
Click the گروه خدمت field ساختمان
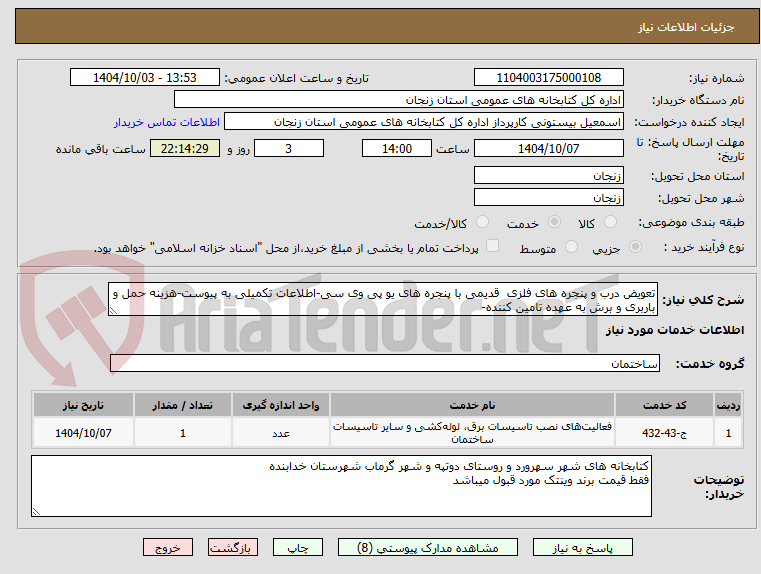click(x=385, y=363)
